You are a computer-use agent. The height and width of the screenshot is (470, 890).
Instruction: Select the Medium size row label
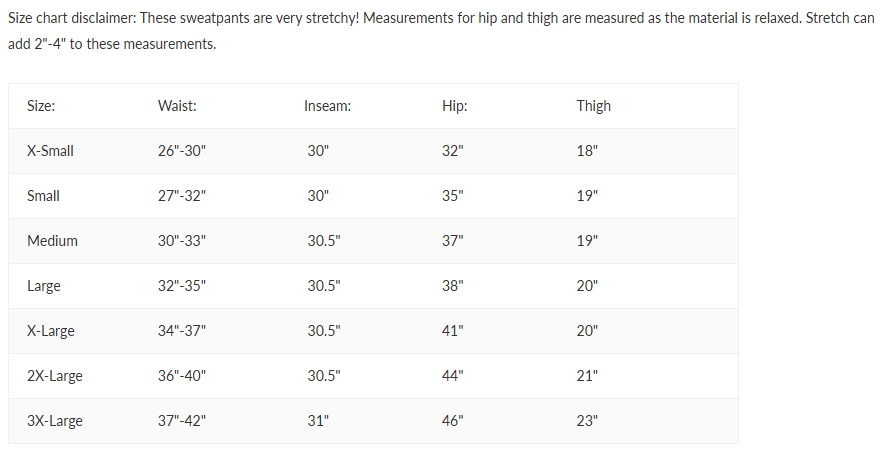pos(52,241)
